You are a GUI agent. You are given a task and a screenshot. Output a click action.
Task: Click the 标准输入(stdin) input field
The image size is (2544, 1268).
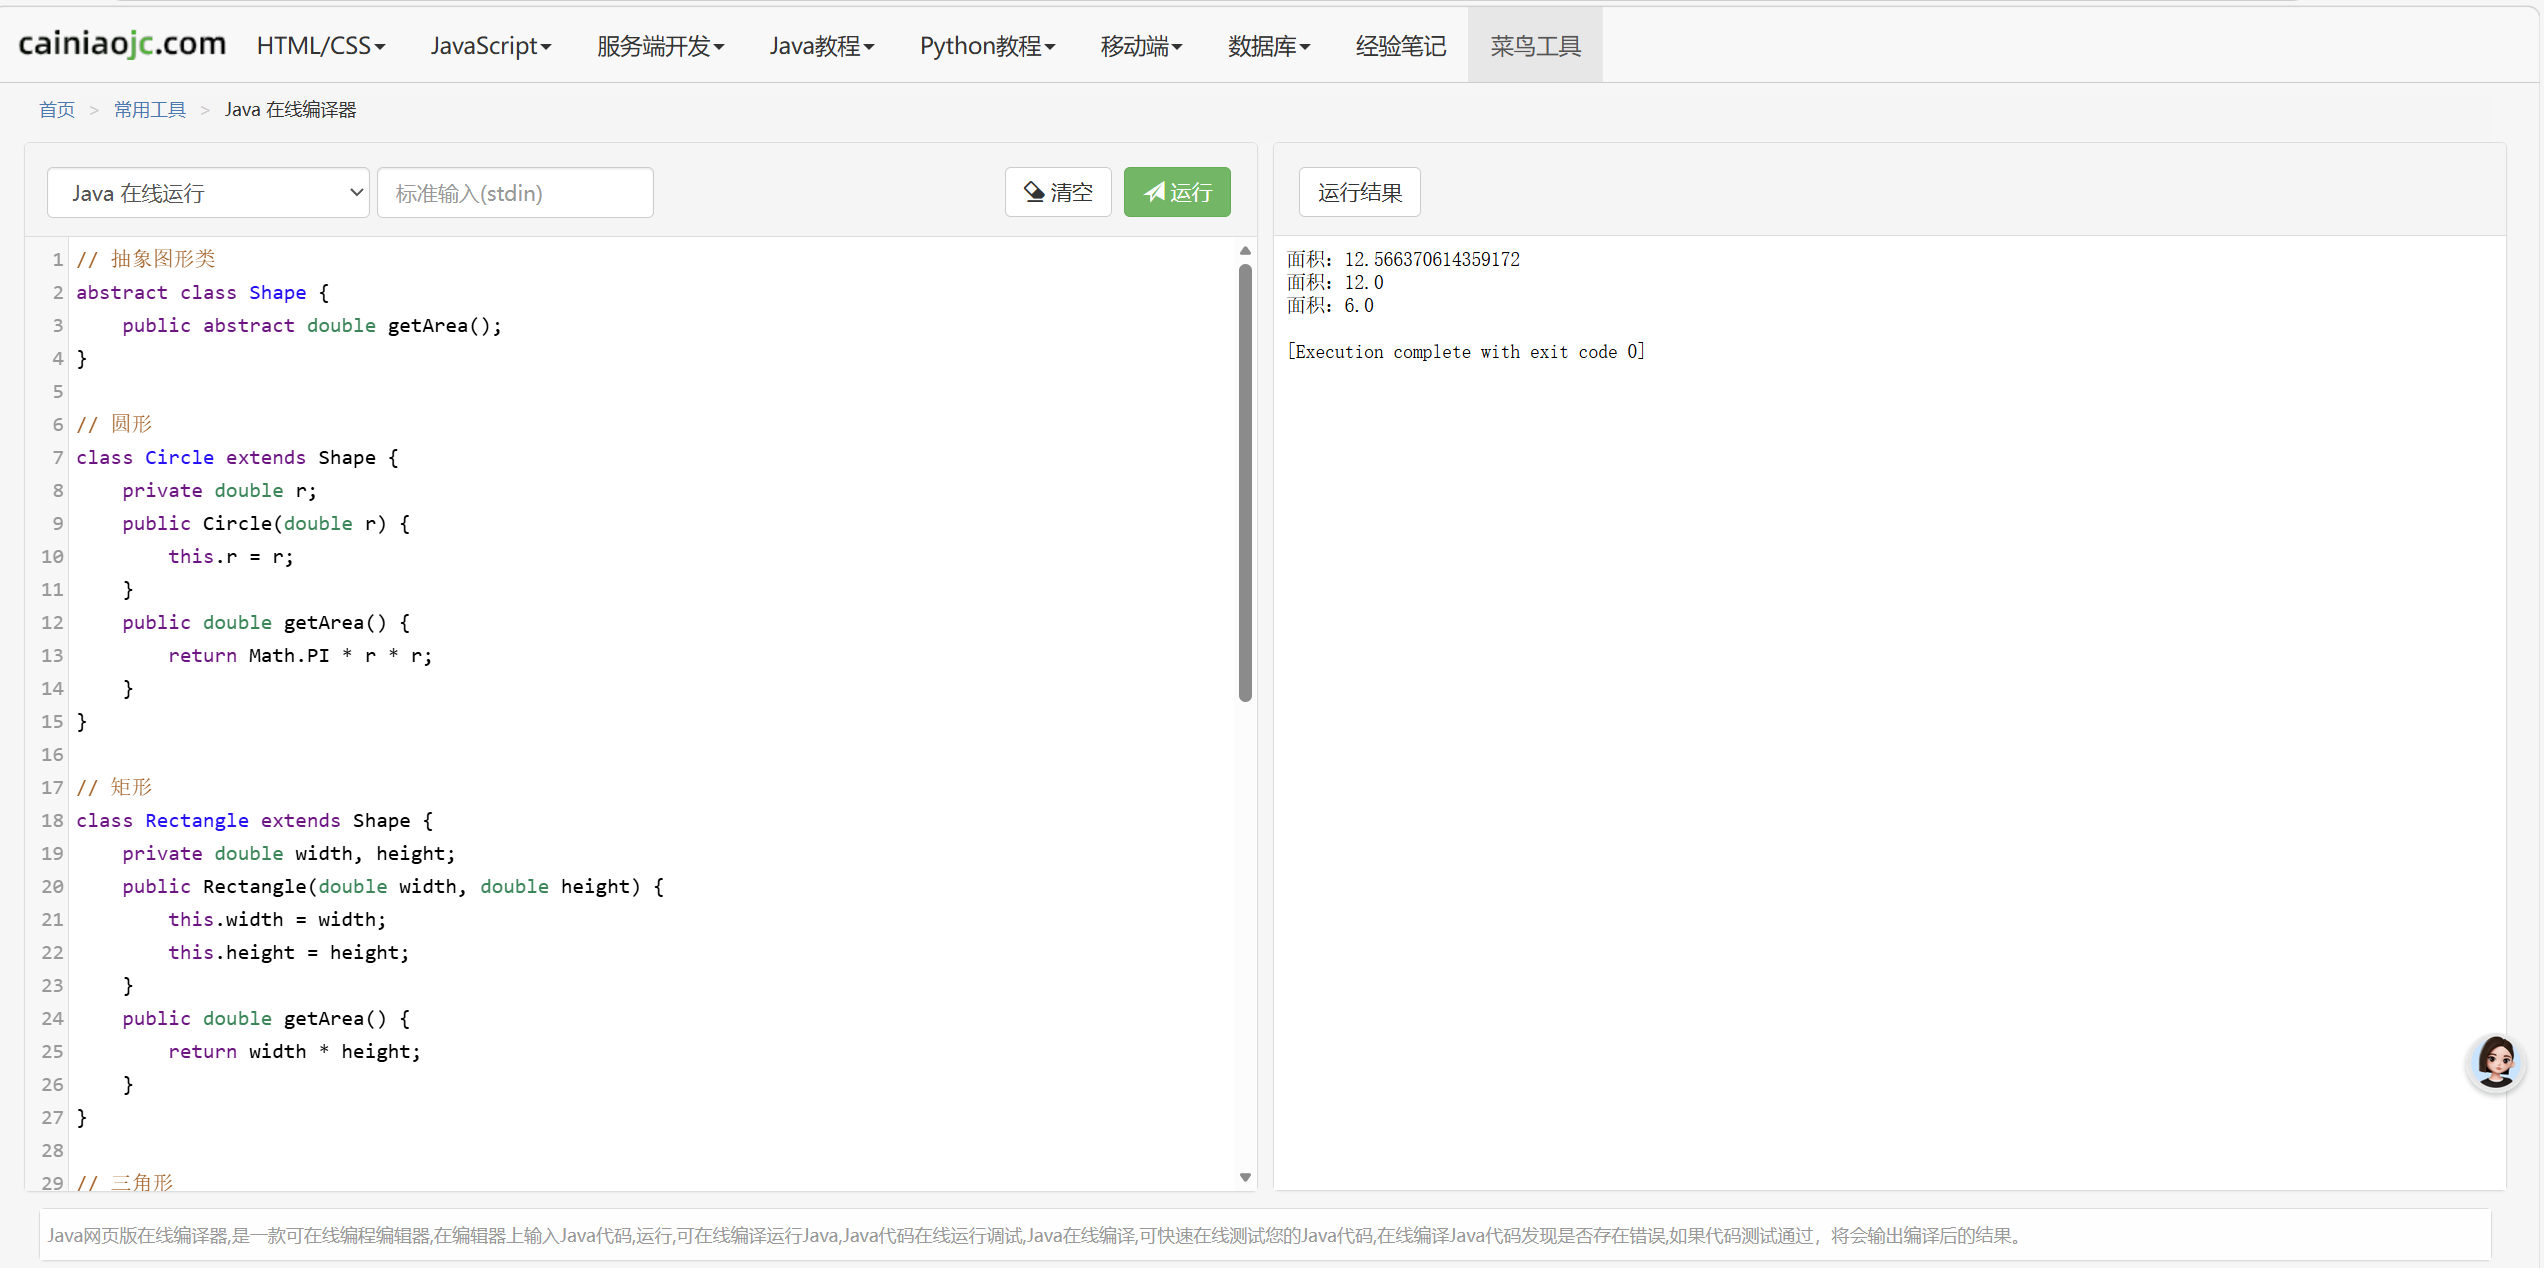tap(515, 193)
